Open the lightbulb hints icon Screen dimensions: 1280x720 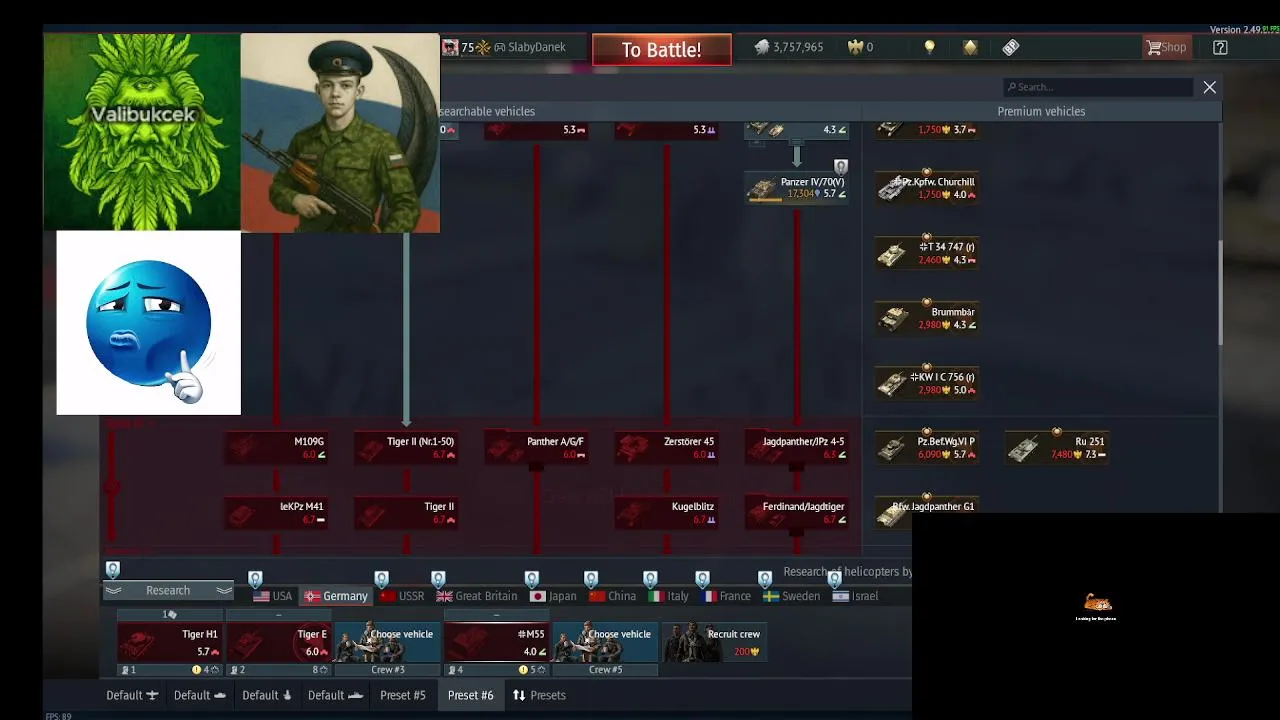(929, 47)
